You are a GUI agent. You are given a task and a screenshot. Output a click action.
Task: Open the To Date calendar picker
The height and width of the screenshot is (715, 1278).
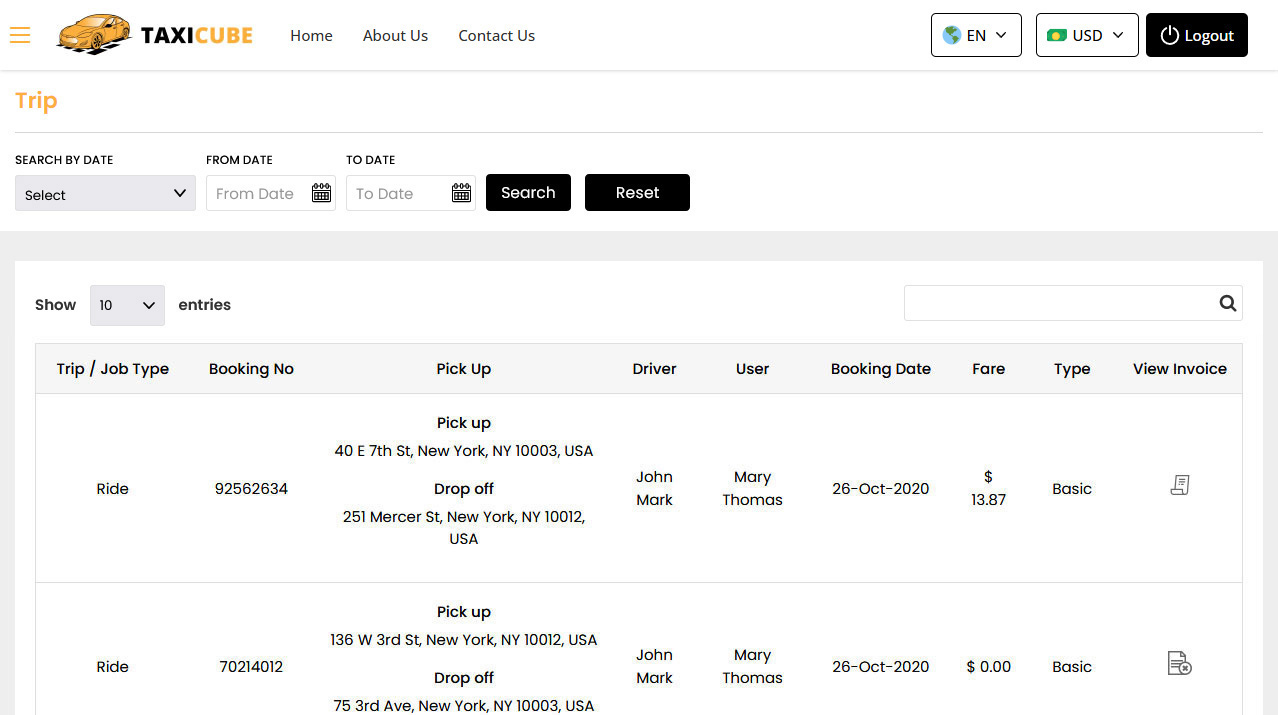[x=461, y=192]
